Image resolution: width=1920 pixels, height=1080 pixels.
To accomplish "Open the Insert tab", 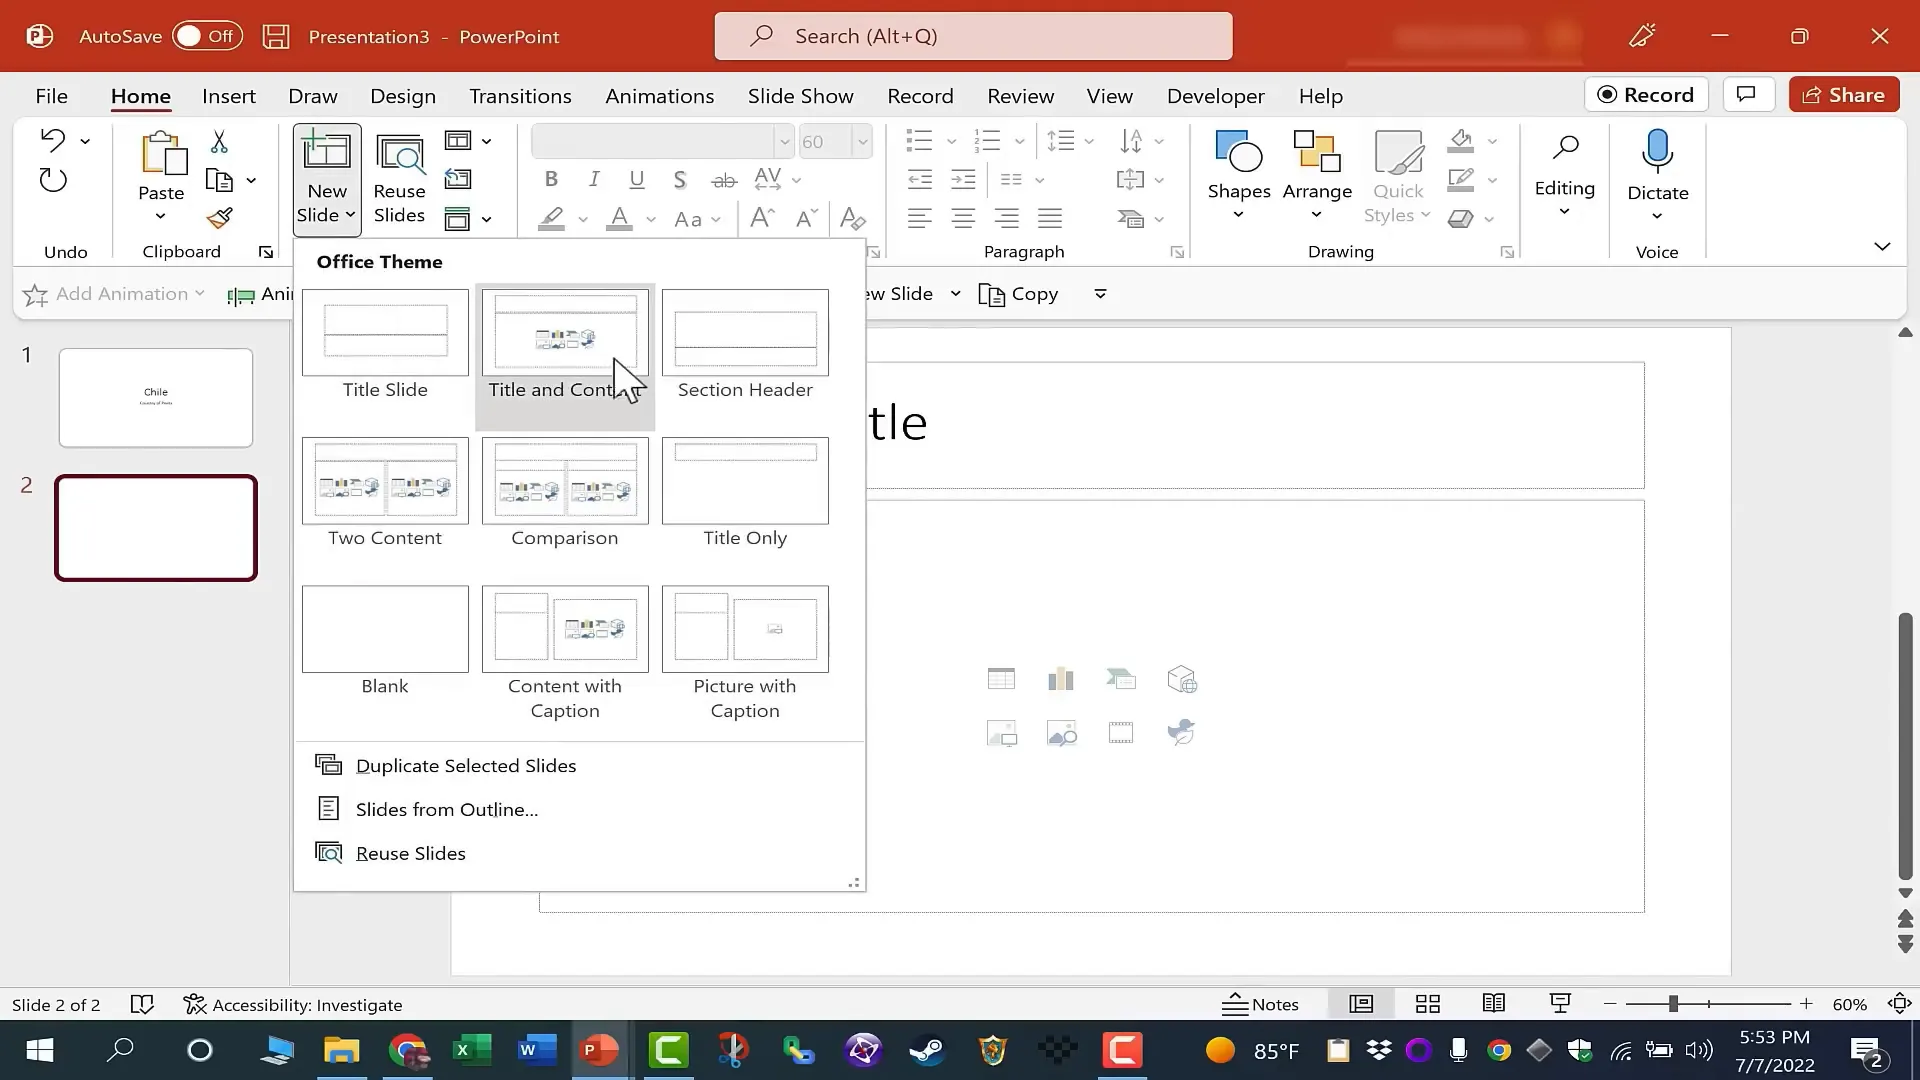I will click(228, 96).
